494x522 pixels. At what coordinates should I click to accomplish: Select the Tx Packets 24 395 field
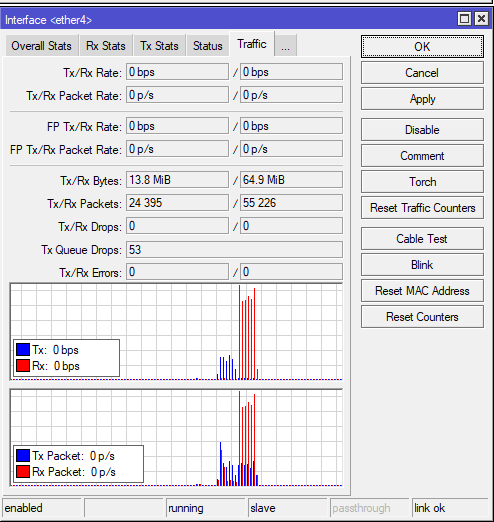point(177,203)
